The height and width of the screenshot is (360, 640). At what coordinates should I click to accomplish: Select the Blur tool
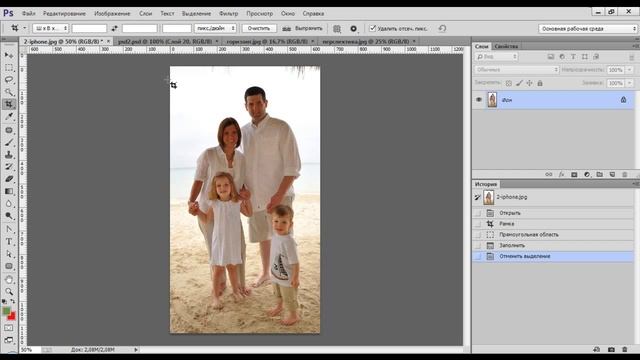[x=9, y=204]
